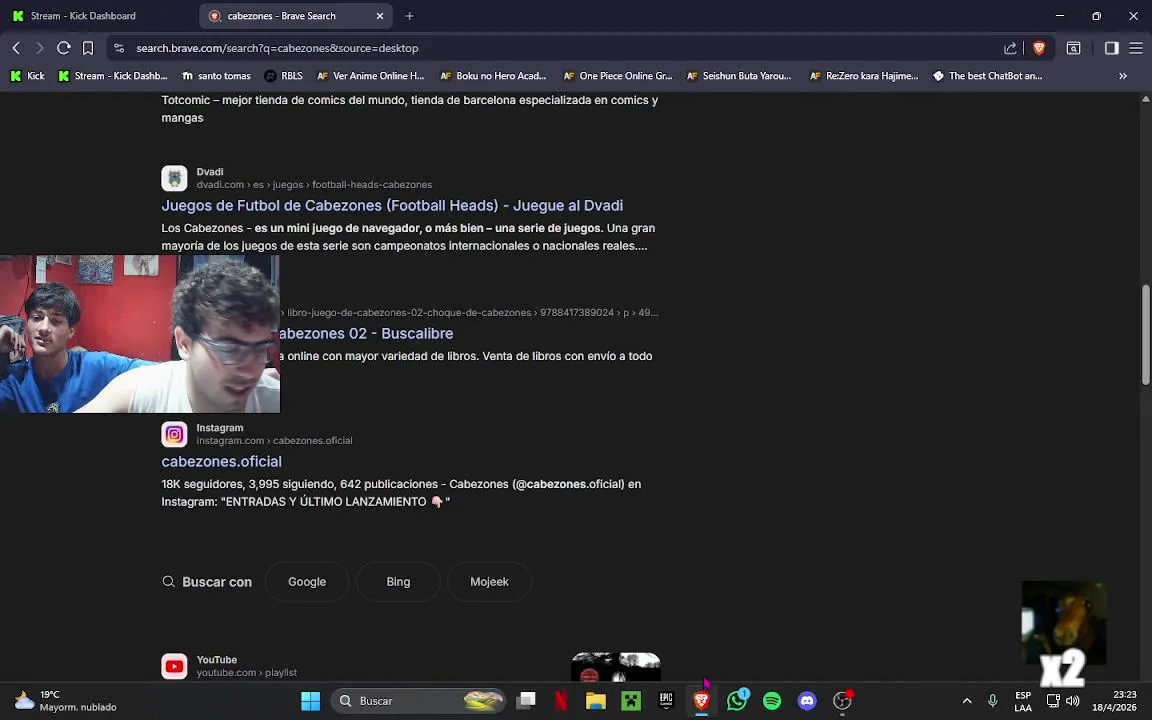Switch ESP LAA keyboard language
This screenshot has width=1152, height=720.
pos(1023,702)
